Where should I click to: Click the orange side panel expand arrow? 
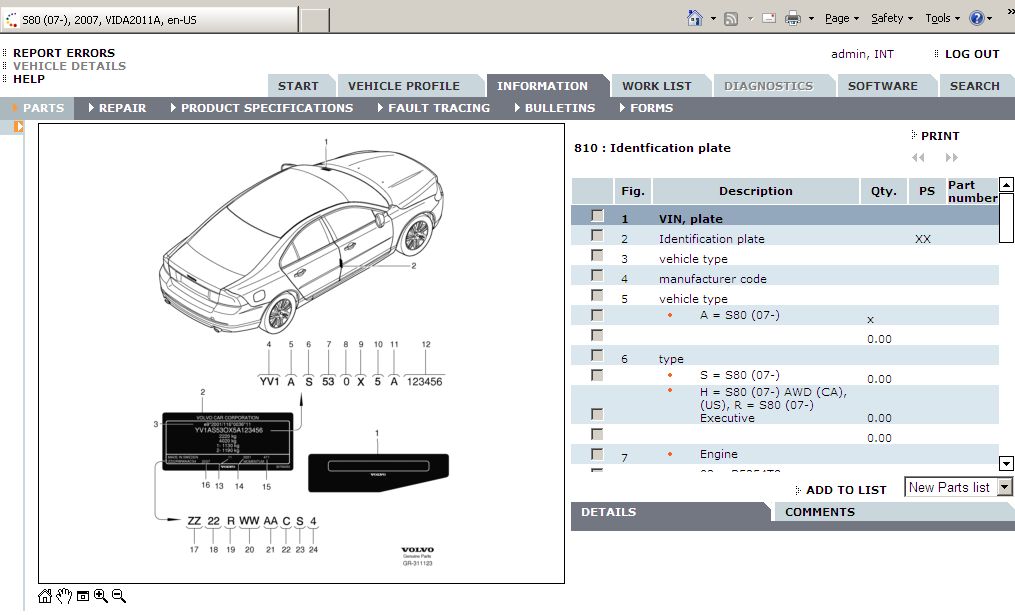19,127
